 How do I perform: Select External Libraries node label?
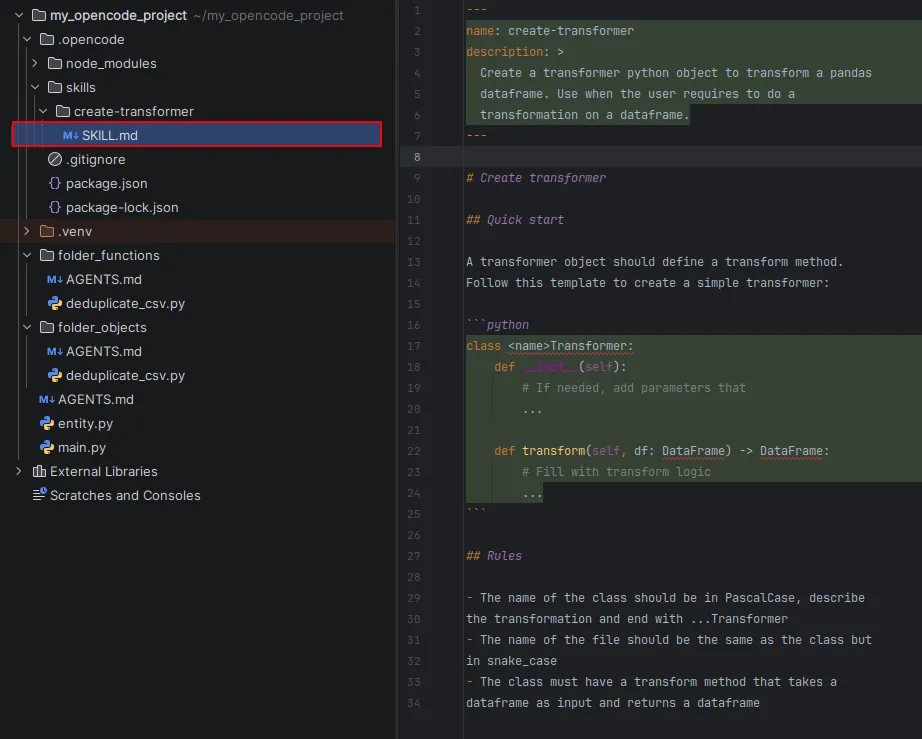[x=103, y=472]
